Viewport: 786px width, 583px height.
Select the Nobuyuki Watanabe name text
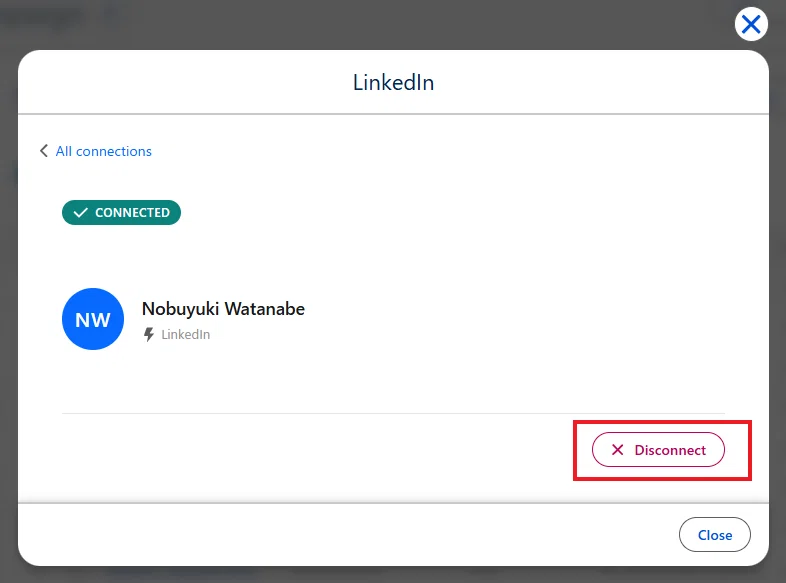click(x=223, y=309)
